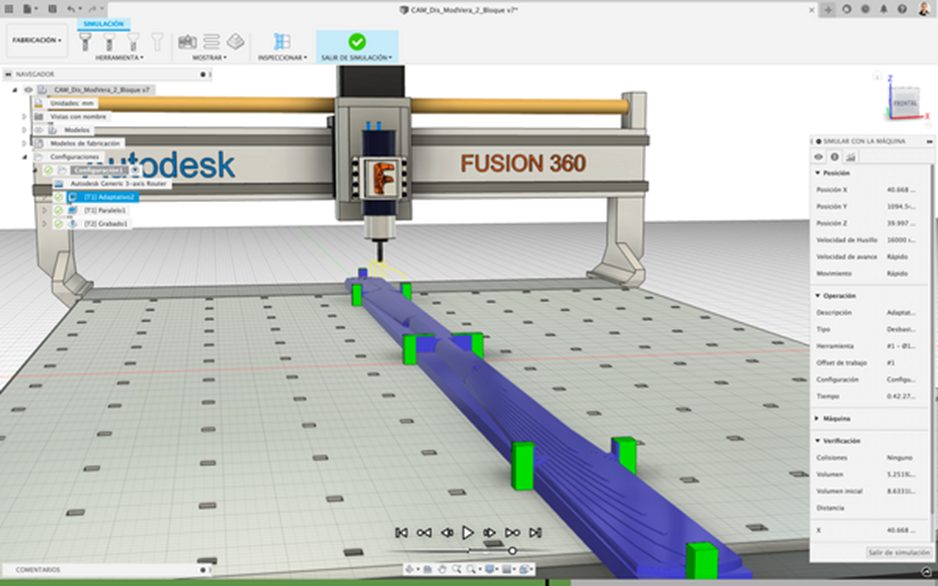Open the info tab in simulation panel
The width and height of the screenshot is (938, 586).
click(x=835, y=157)
